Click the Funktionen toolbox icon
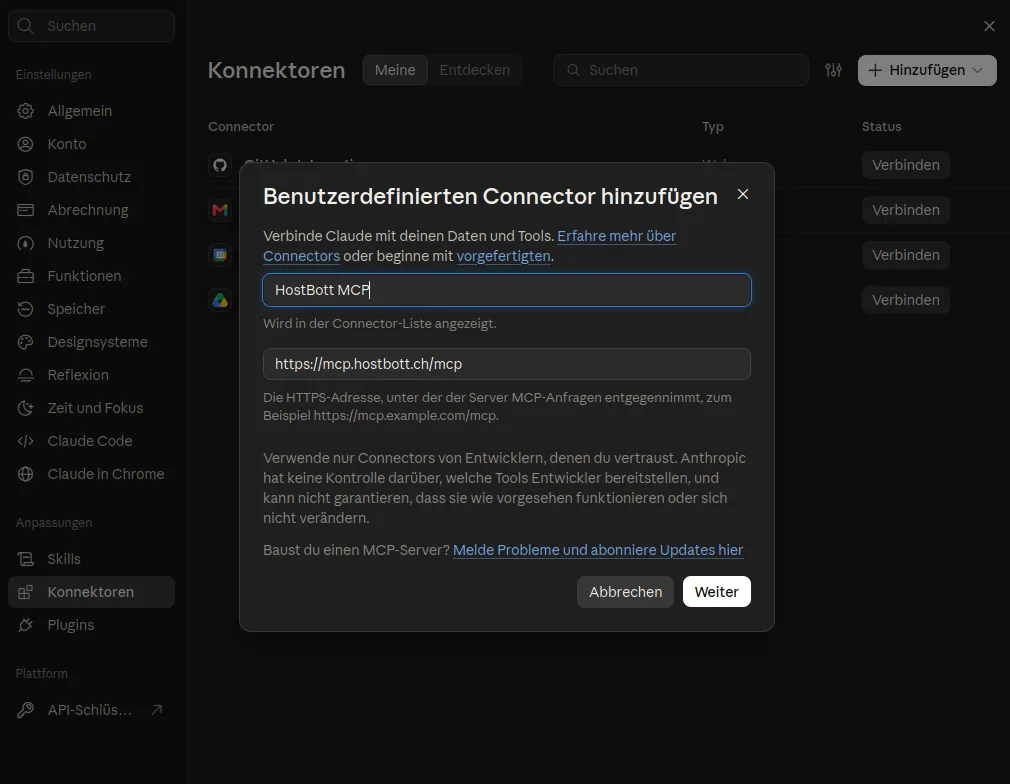This screenshot has height=784, width=1010. click(25, 276)
